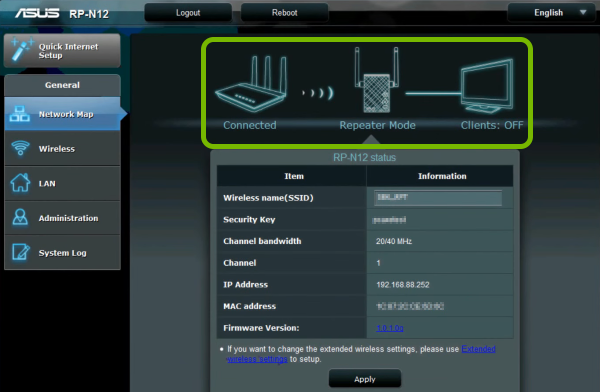Click the LAN house icon
This screenshot has width=600, height=392.
(x=20, y=183)
